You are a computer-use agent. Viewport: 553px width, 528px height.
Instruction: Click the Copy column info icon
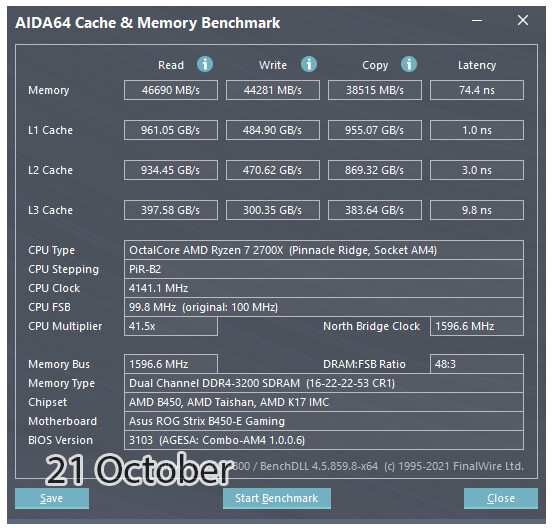pos(409,65)
